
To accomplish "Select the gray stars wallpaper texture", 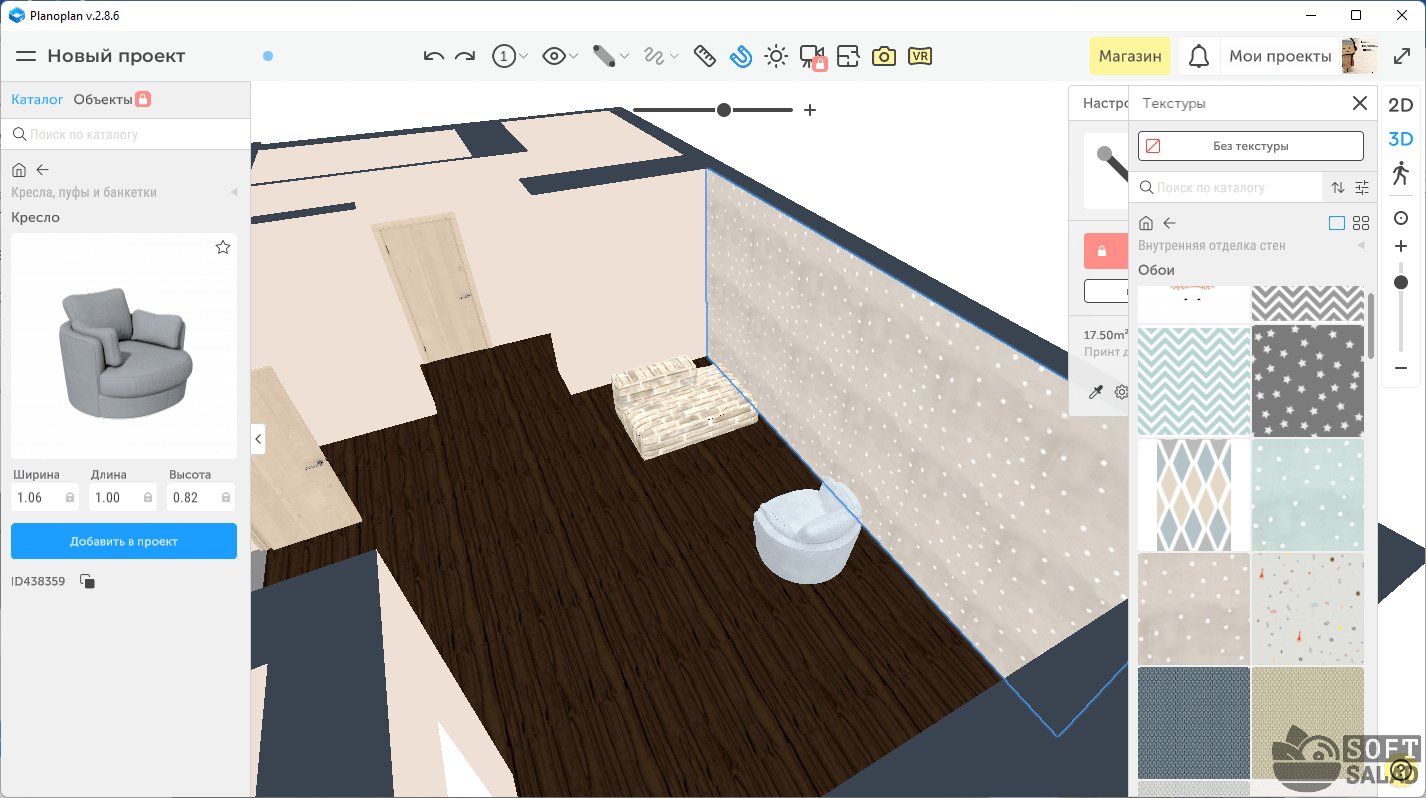I will coord(1307,381).
